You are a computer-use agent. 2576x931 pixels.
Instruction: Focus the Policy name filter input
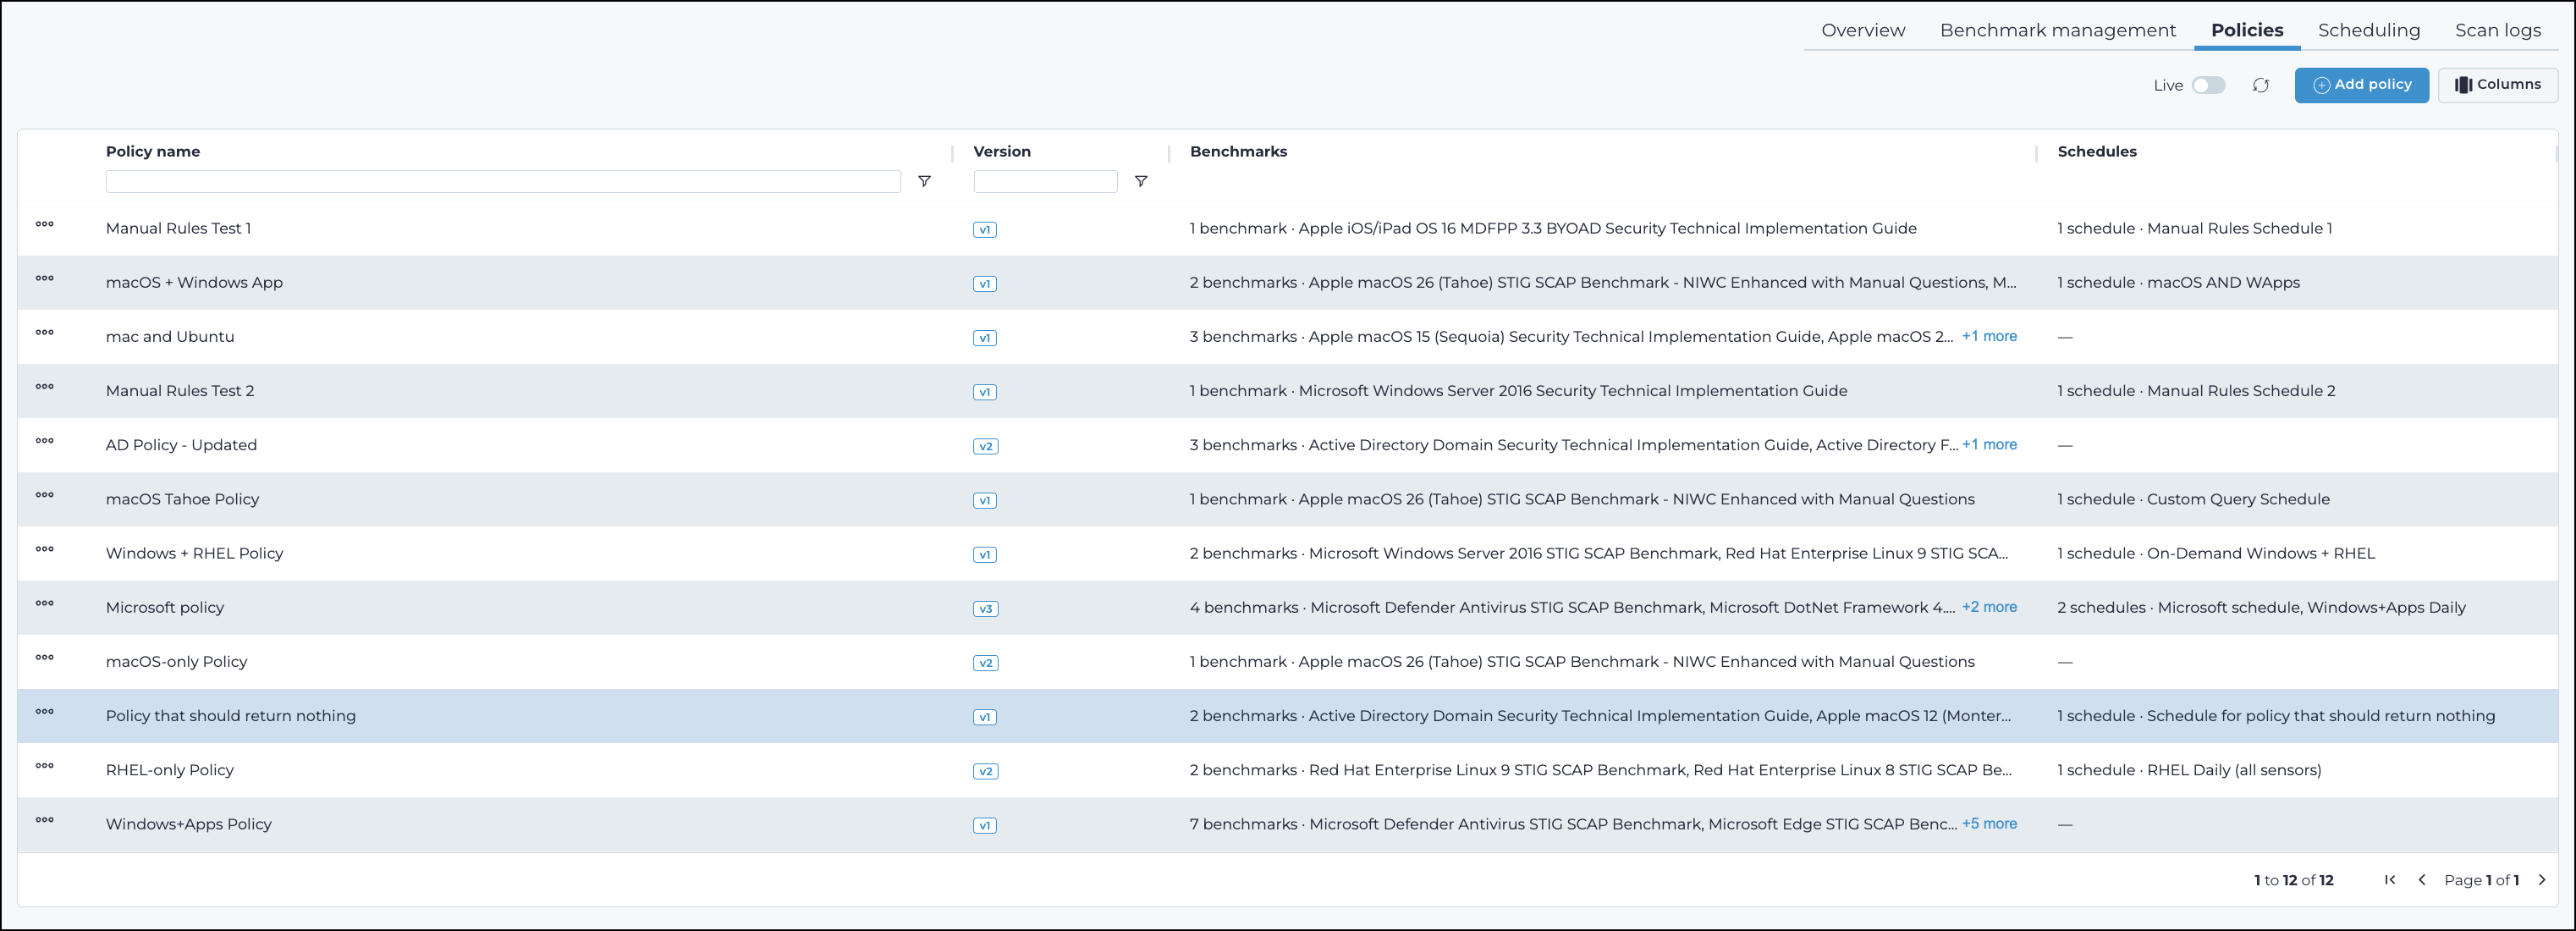pos(503,181)
